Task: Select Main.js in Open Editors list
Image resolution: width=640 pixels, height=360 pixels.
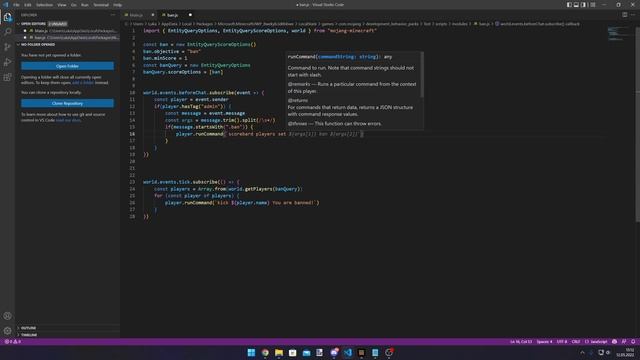Action: (67, 31)
